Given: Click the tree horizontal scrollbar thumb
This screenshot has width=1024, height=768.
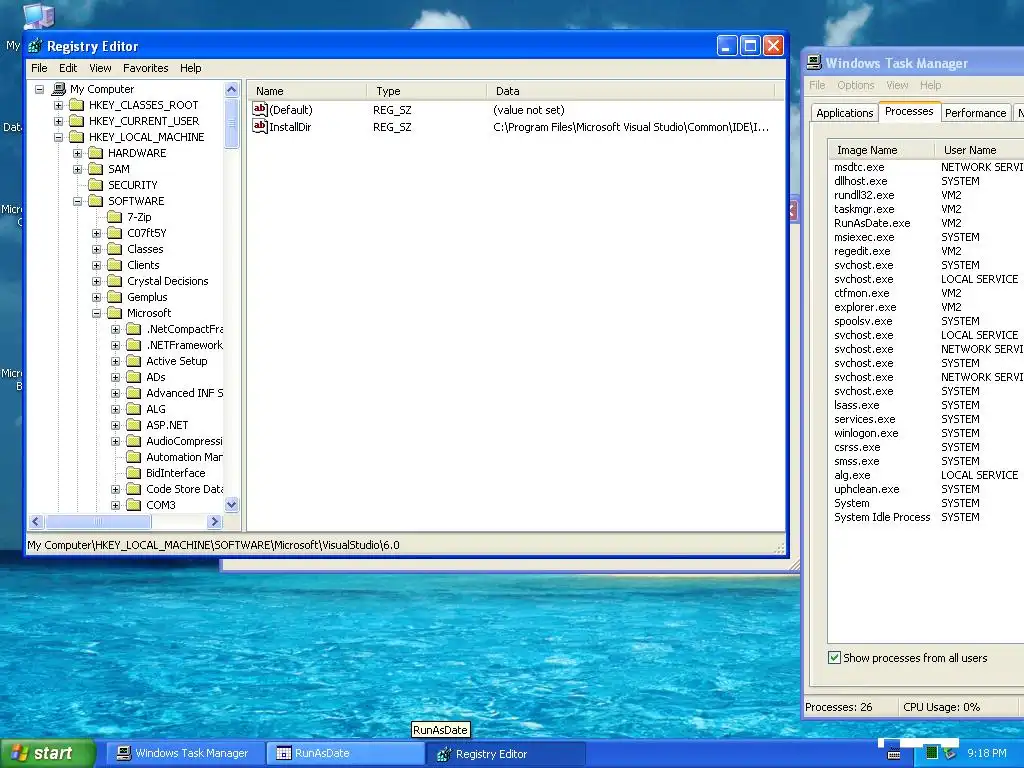Looking at the screenshot, I should pyautogui.click(x=98, y=521).
